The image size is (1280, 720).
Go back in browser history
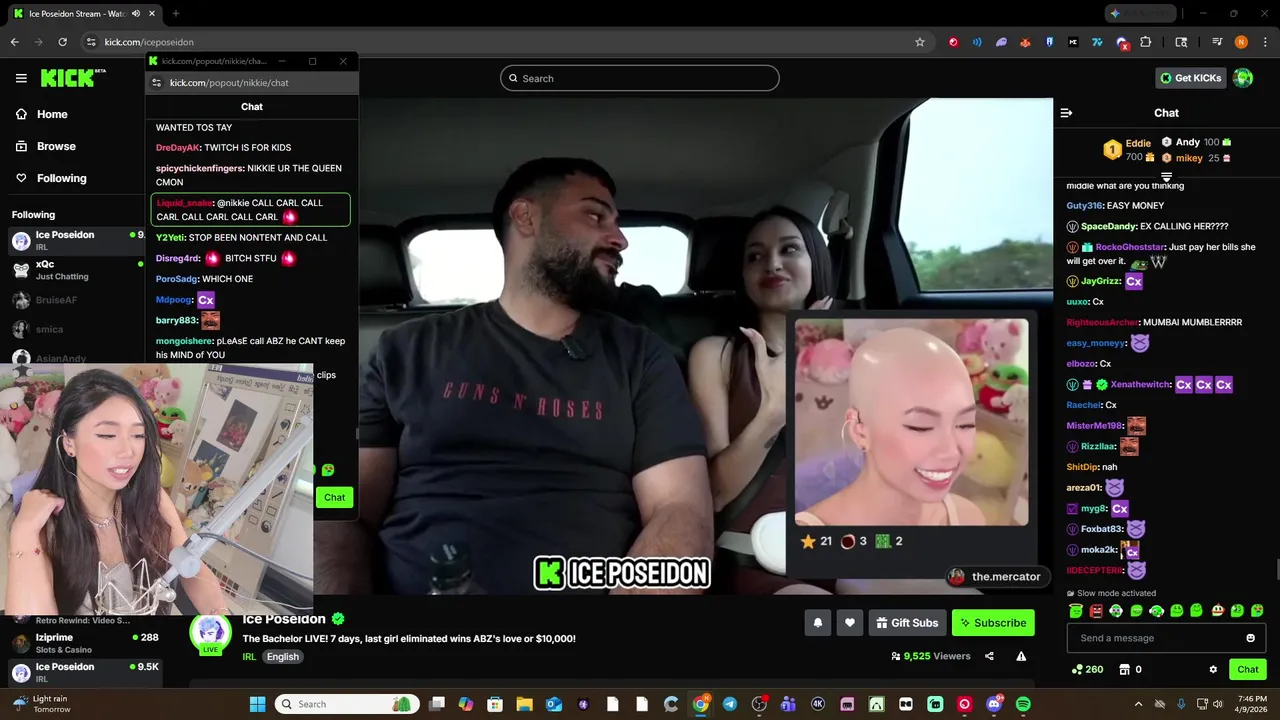(14, 42)
